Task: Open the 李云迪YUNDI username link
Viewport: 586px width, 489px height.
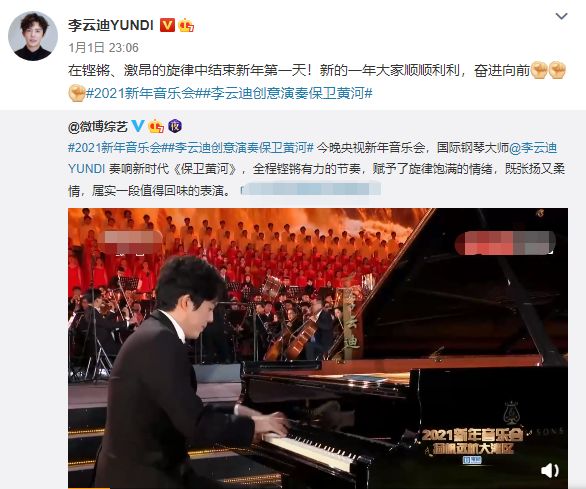Action: [x=111, y=25]
